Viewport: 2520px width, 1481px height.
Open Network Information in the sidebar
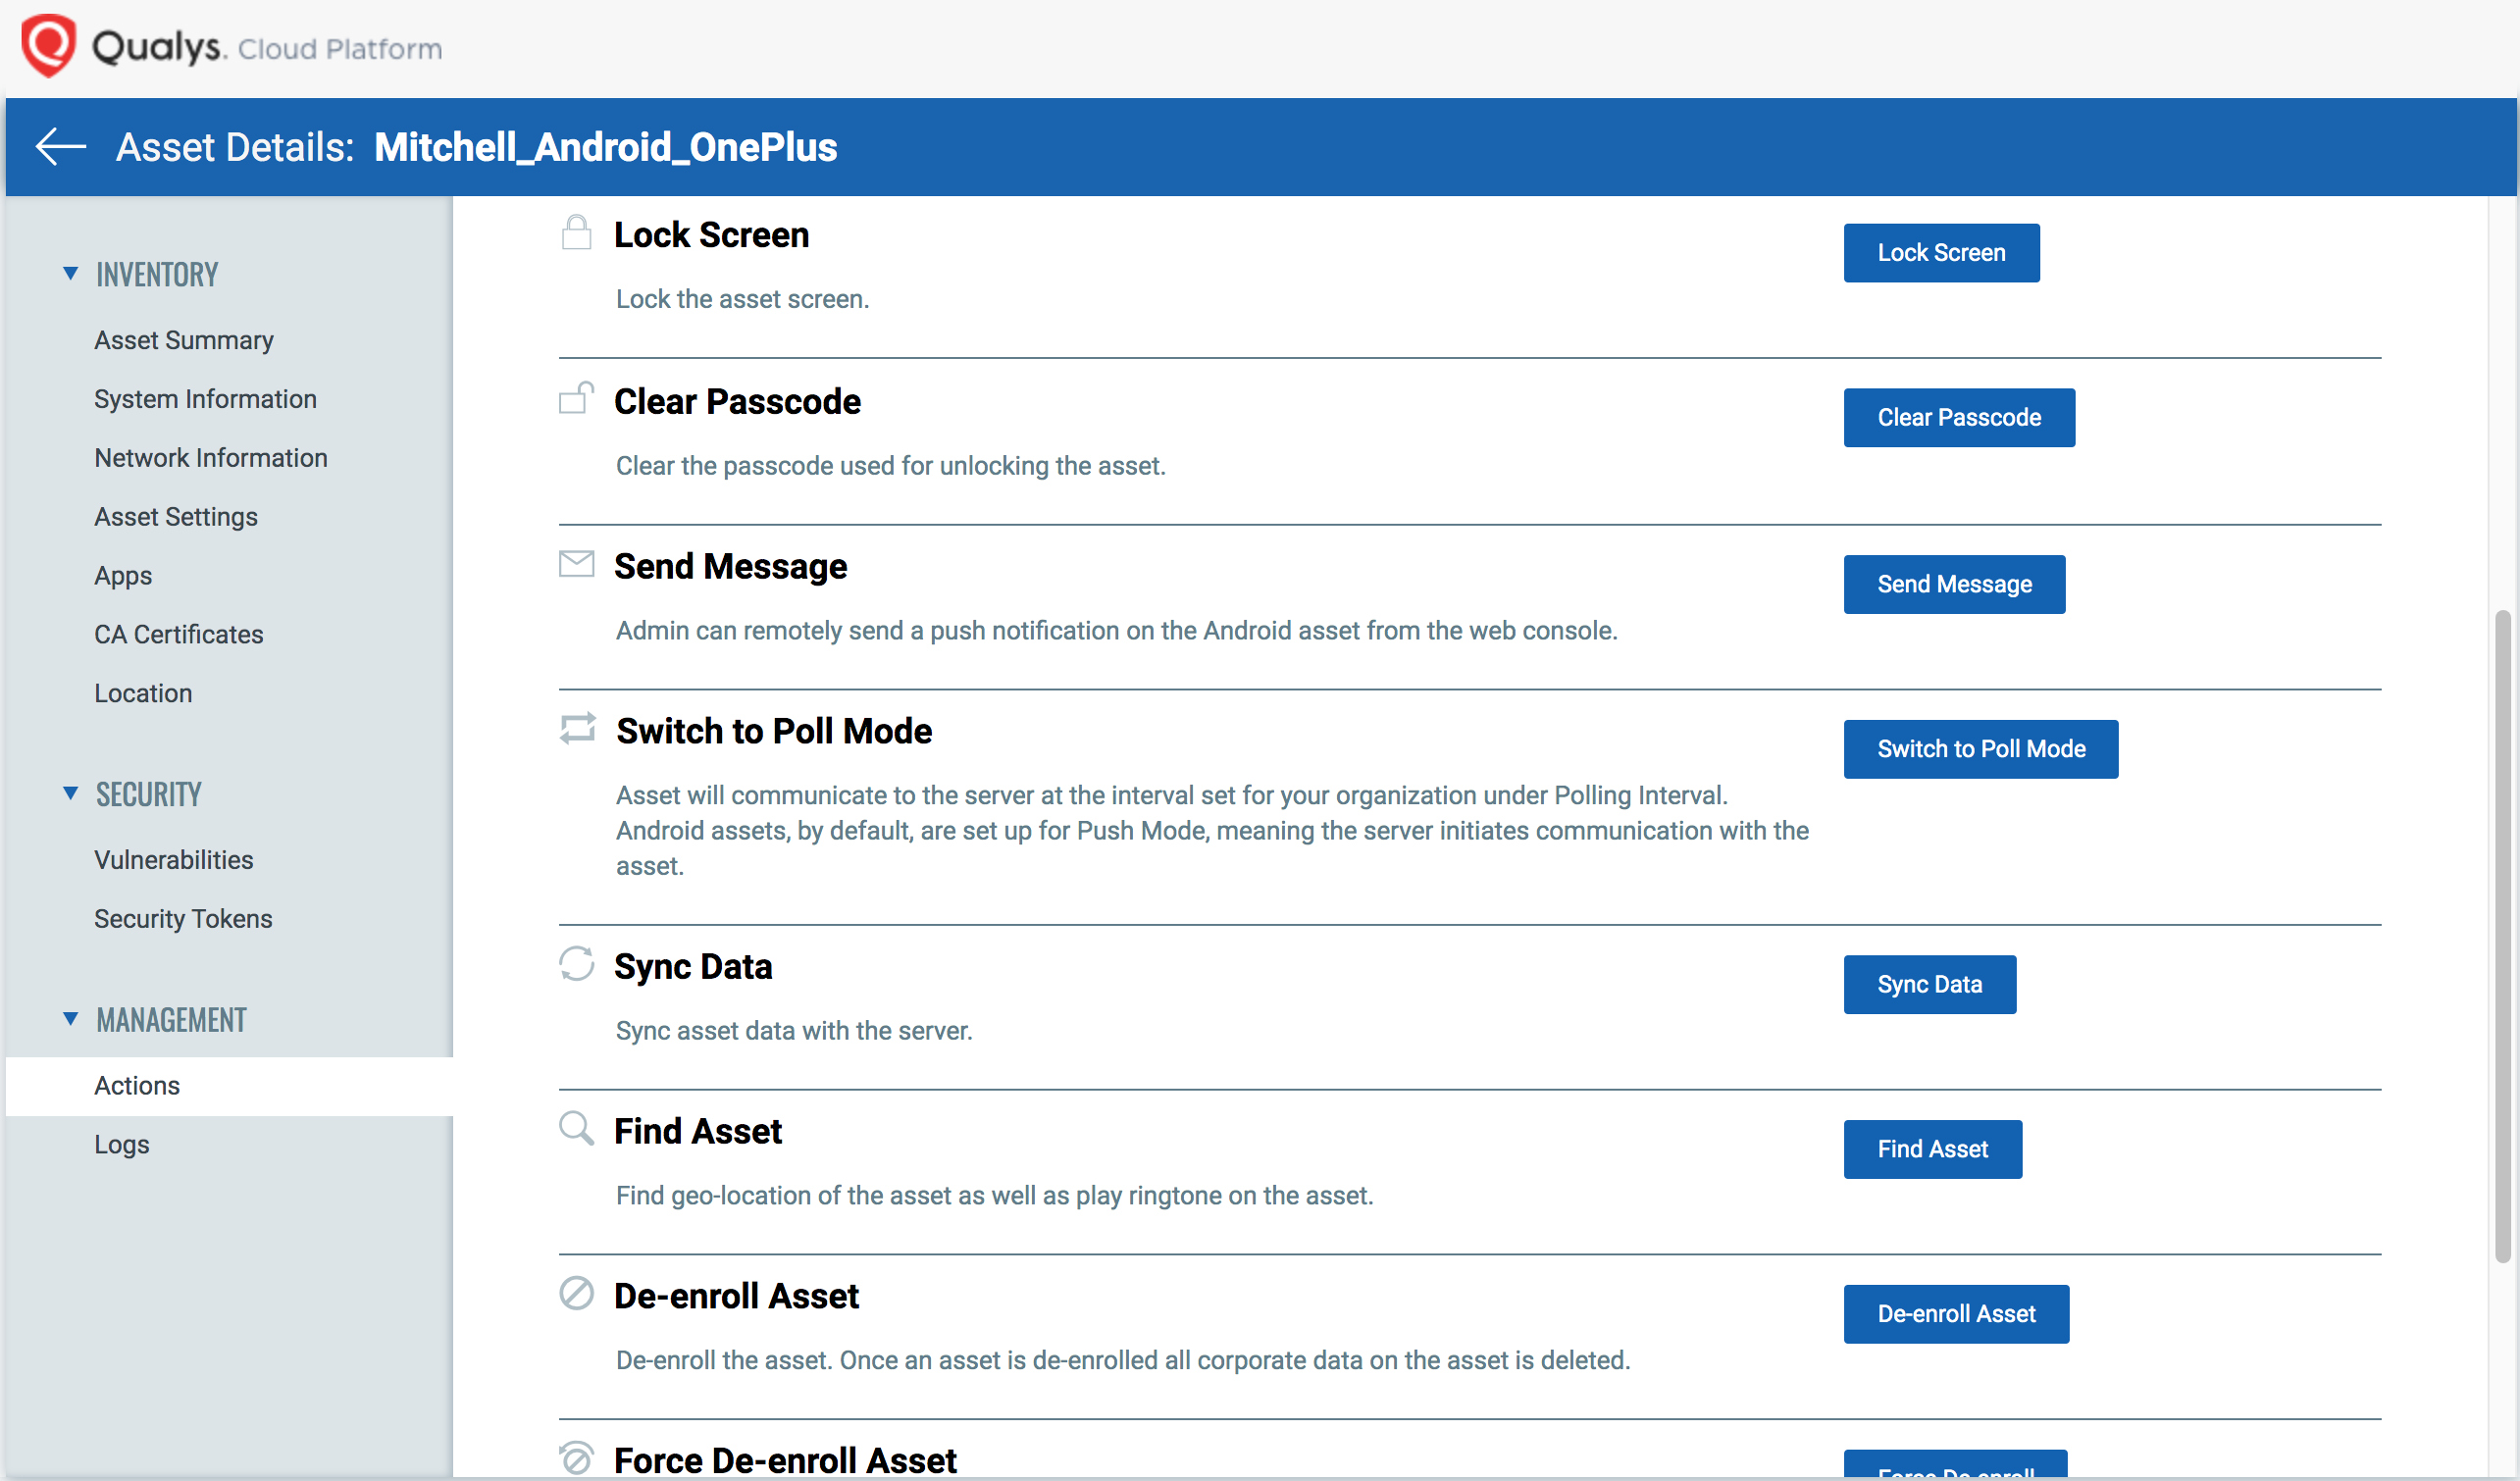coord(211,457)
